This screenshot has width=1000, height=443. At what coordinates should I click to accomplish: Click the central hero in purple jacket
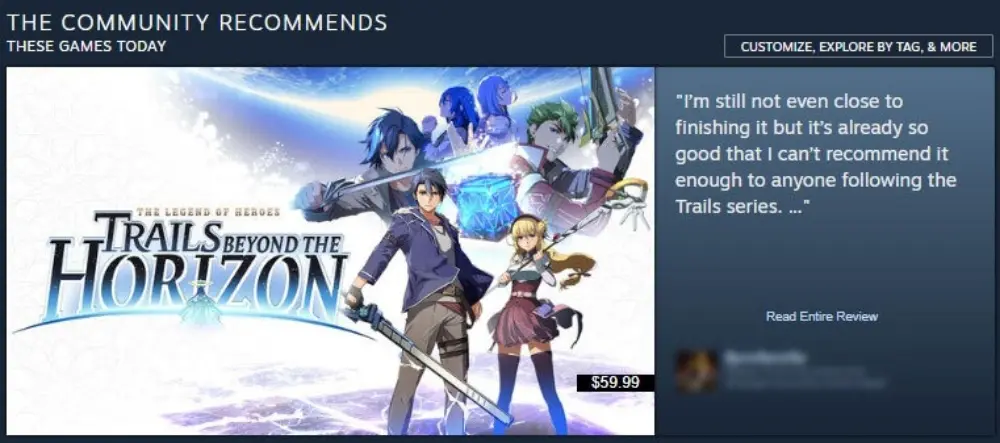[427, 300]
